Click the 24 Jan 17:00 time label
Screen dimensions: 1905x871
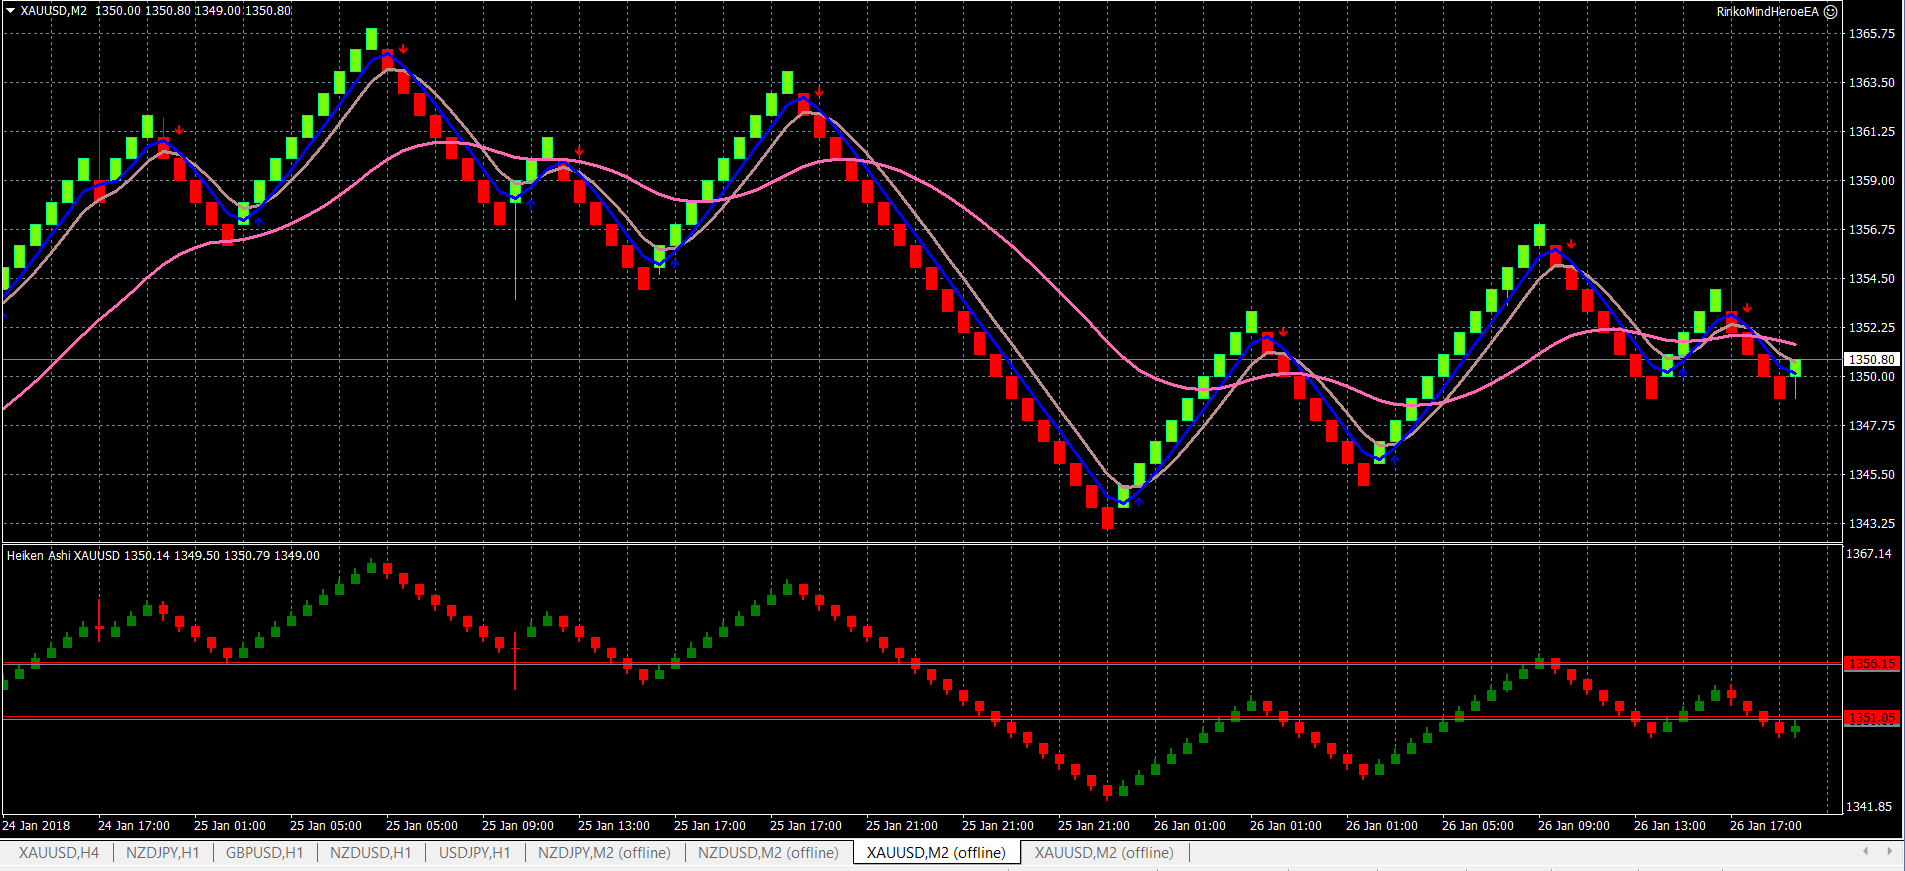134,826
